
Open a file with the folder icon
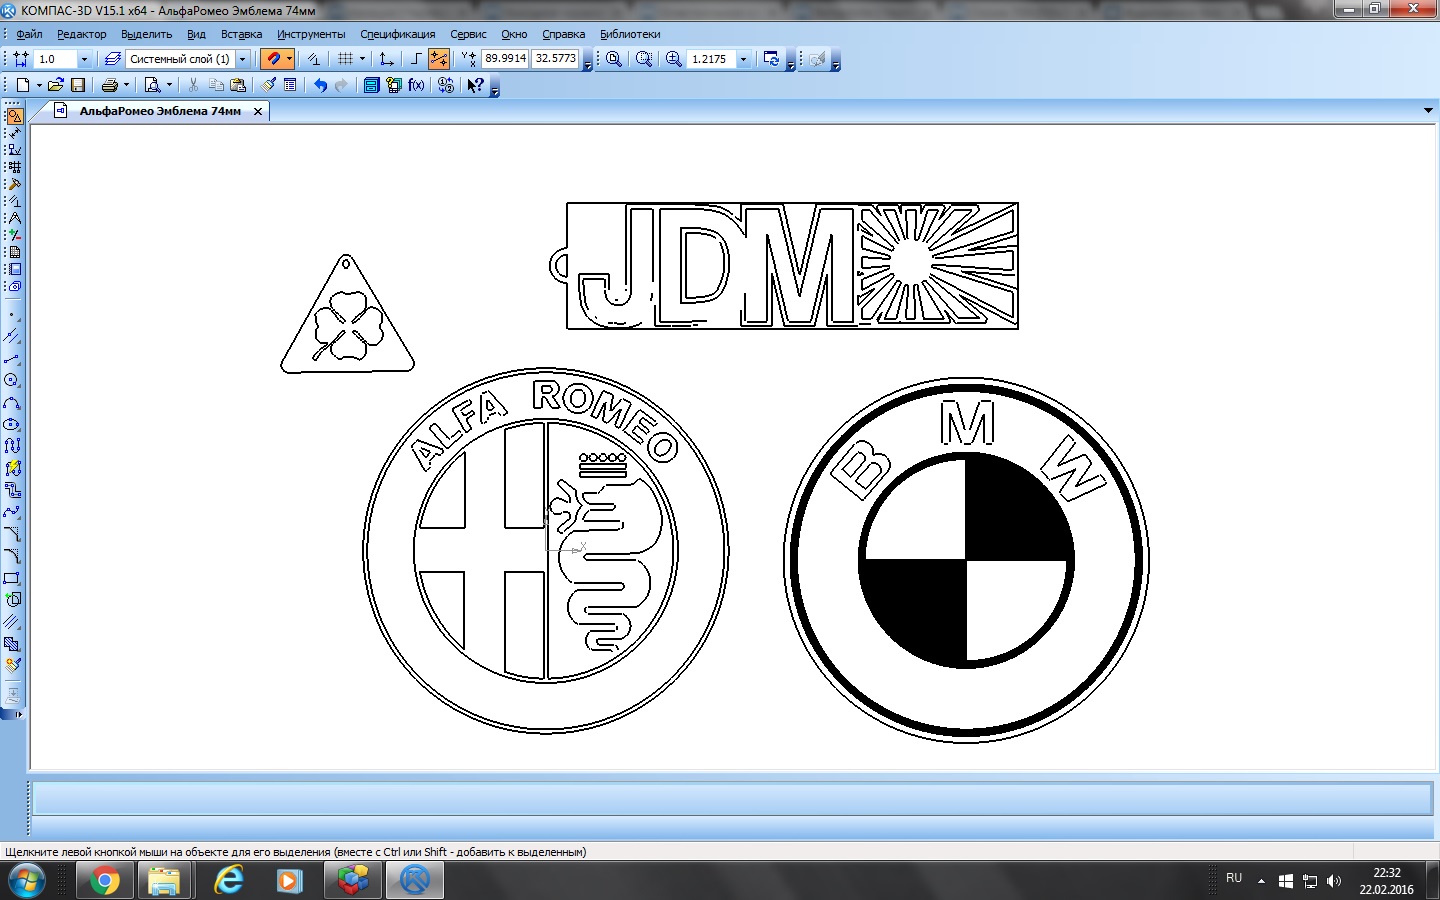pos(56,85)
